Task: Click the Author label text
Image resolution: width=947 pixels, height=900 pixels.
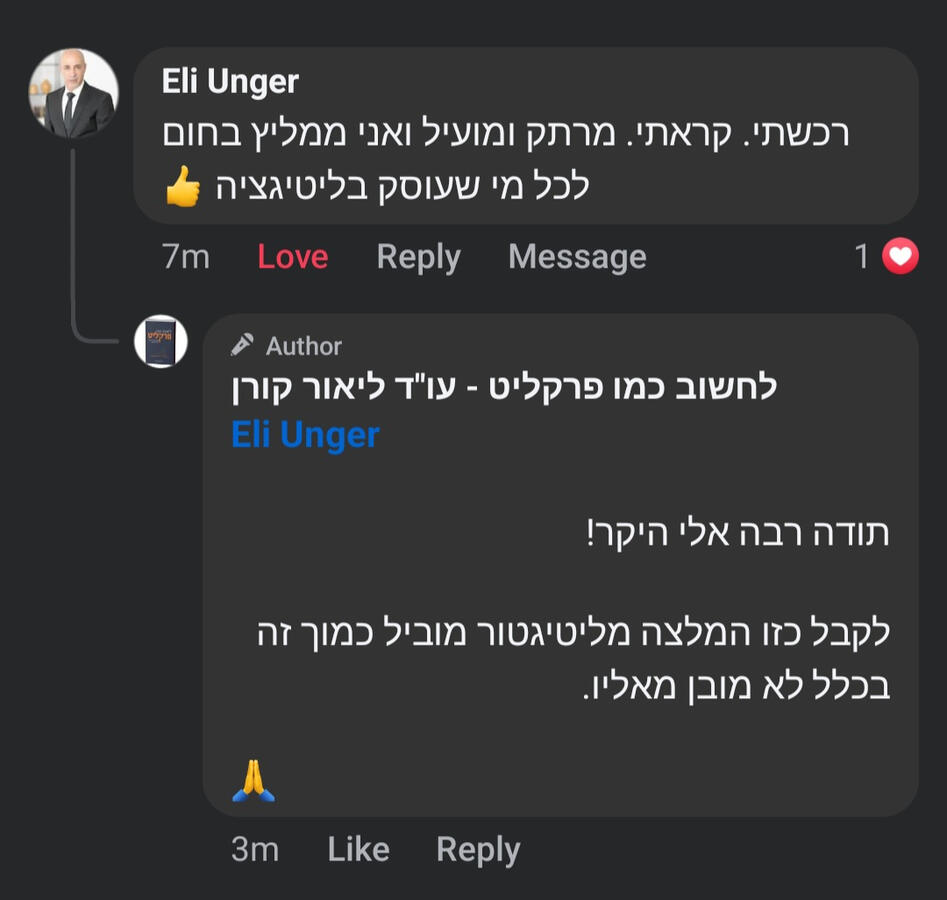Action: pos(303,346)
